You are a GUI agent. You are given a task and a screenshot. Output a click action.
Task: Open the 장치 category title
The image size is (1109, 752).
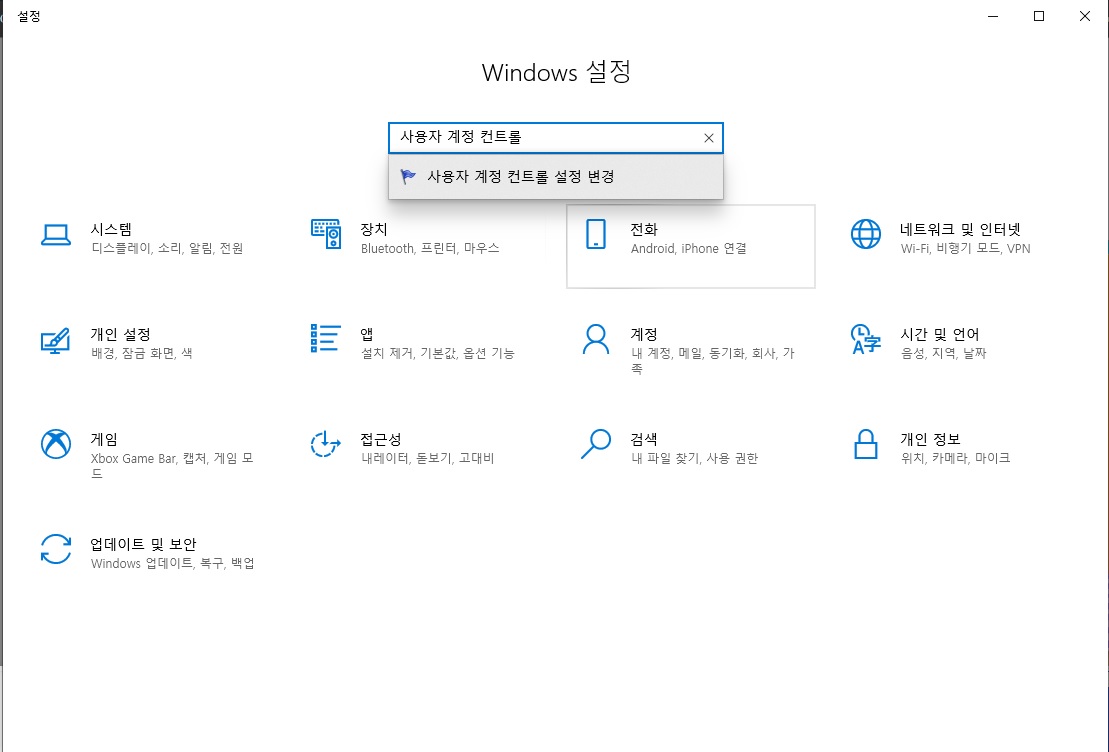coord(374,229)
